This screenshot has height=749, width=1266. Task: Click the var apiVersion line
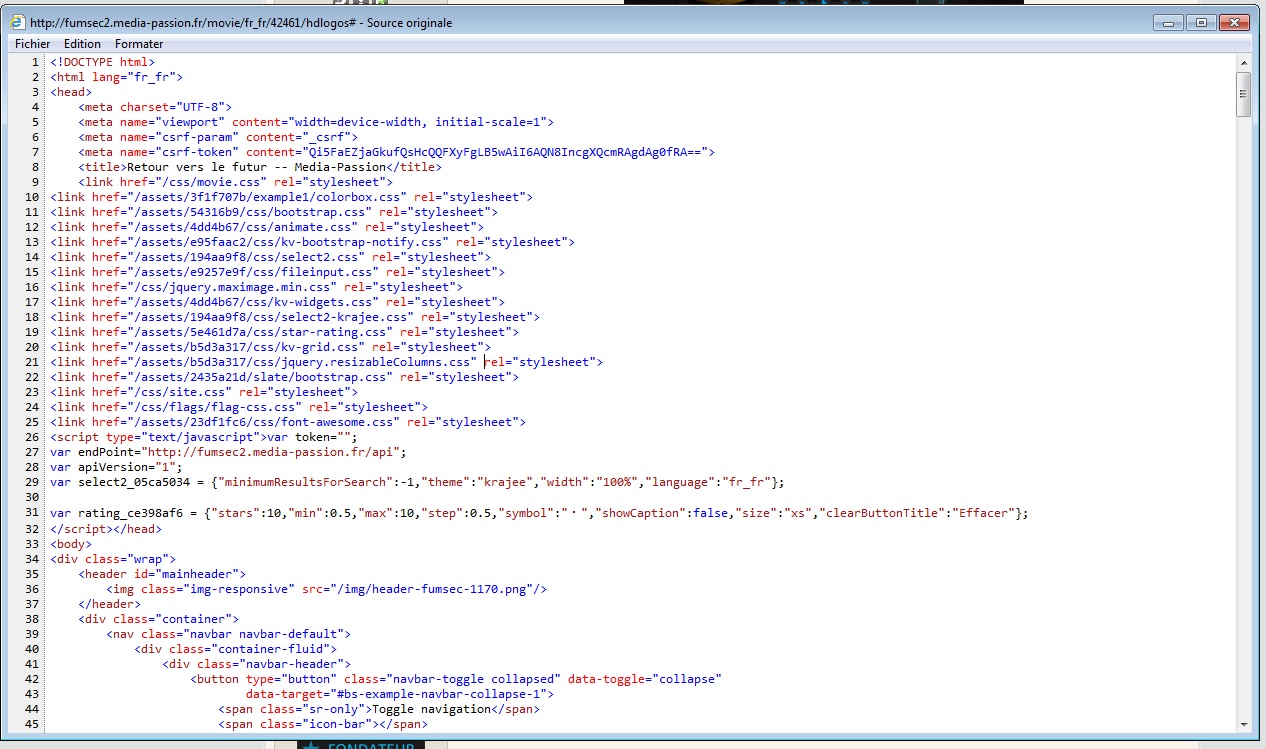[117, 467]
